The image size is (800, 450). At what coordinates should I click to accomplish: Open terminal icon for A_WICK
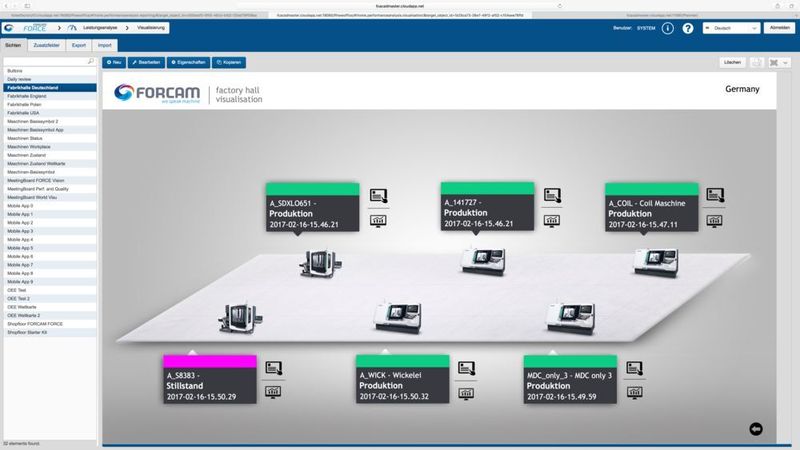[x=466, y=368]
